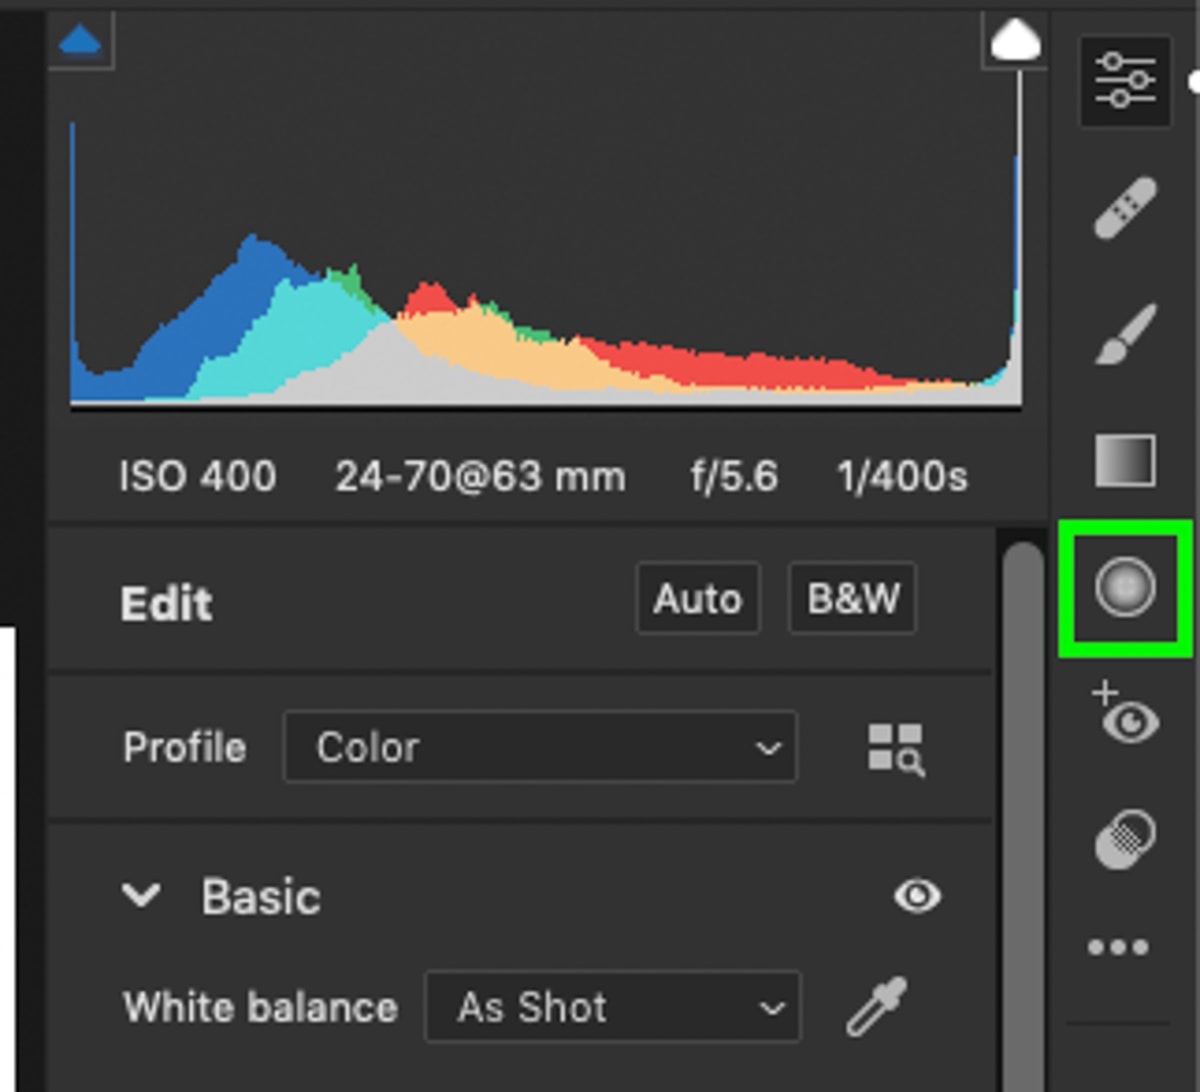Open the Profile dropdown showing Color

tap(540, 747)
